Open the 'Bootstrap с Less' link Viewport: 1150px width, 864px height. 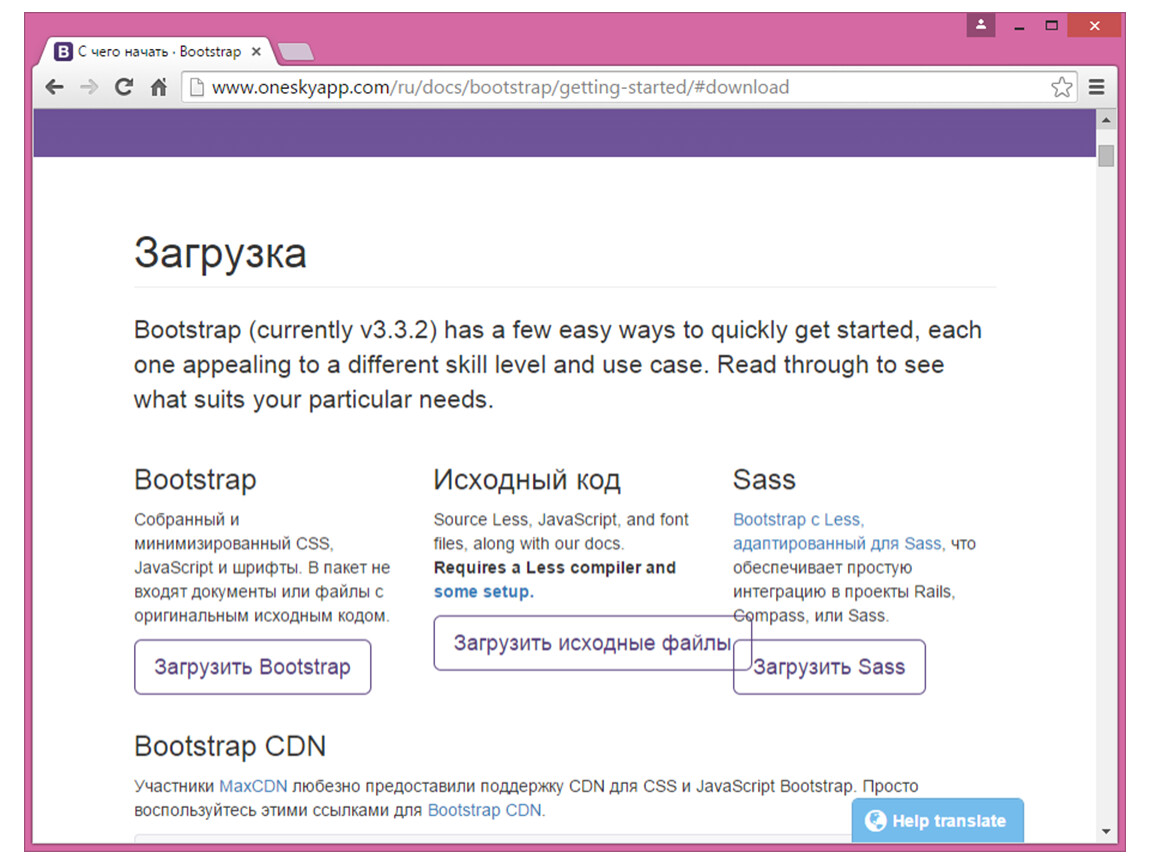[x=797, y=519]
